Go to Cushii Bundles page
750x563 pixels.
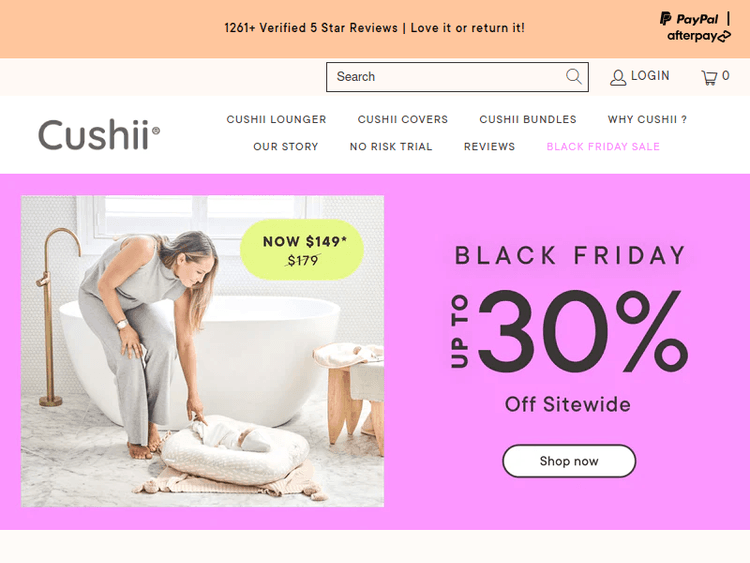[528, 119]
